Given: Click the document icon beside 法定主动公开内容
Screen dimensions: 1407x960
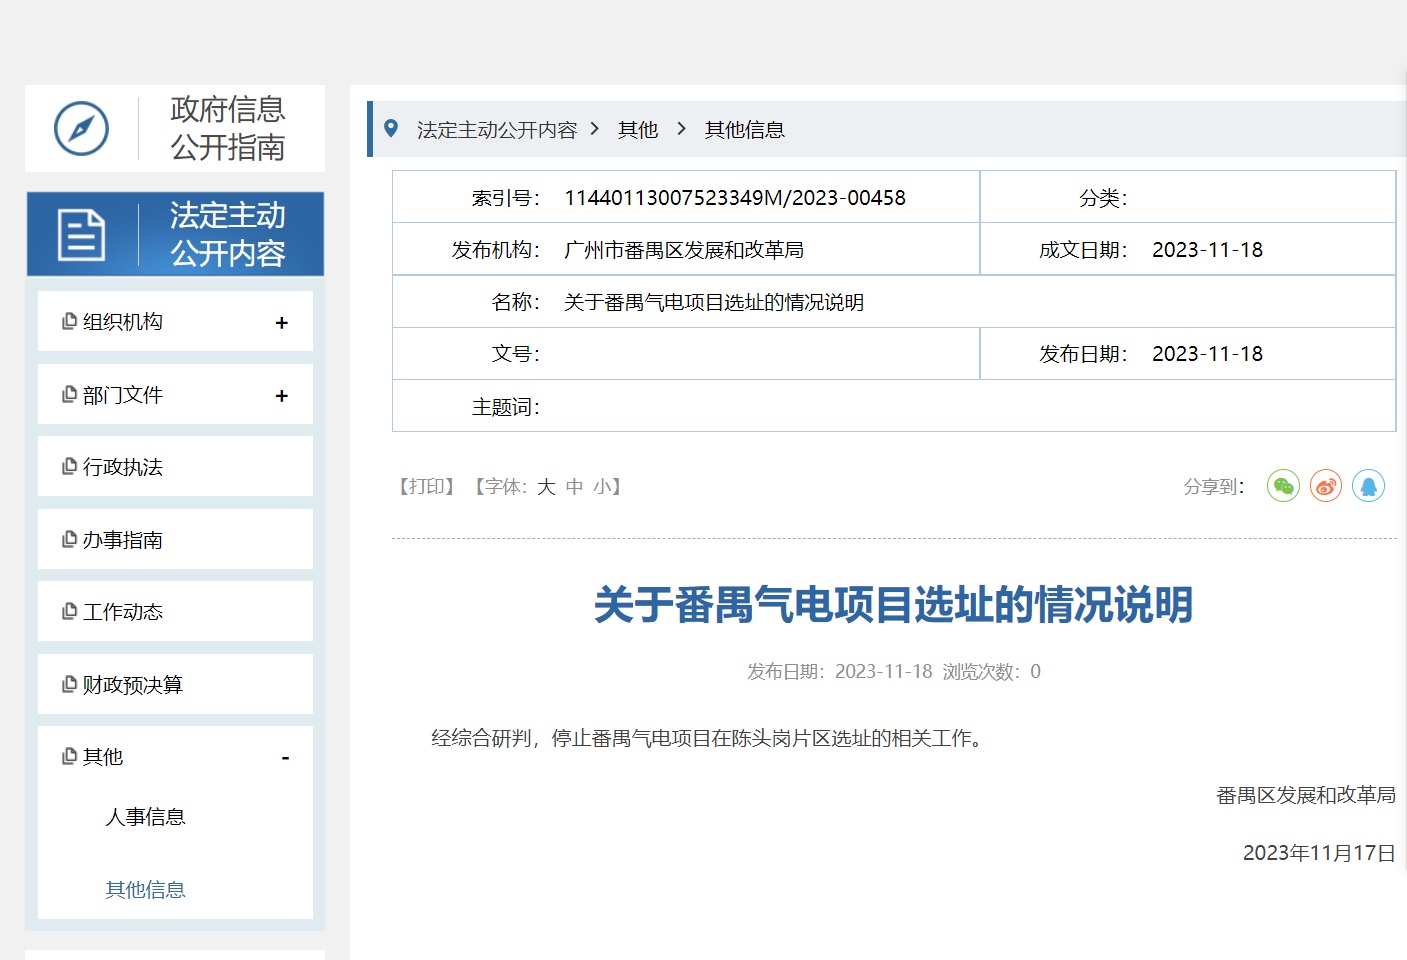Looking at the screenshot, I should click(81, 235).
